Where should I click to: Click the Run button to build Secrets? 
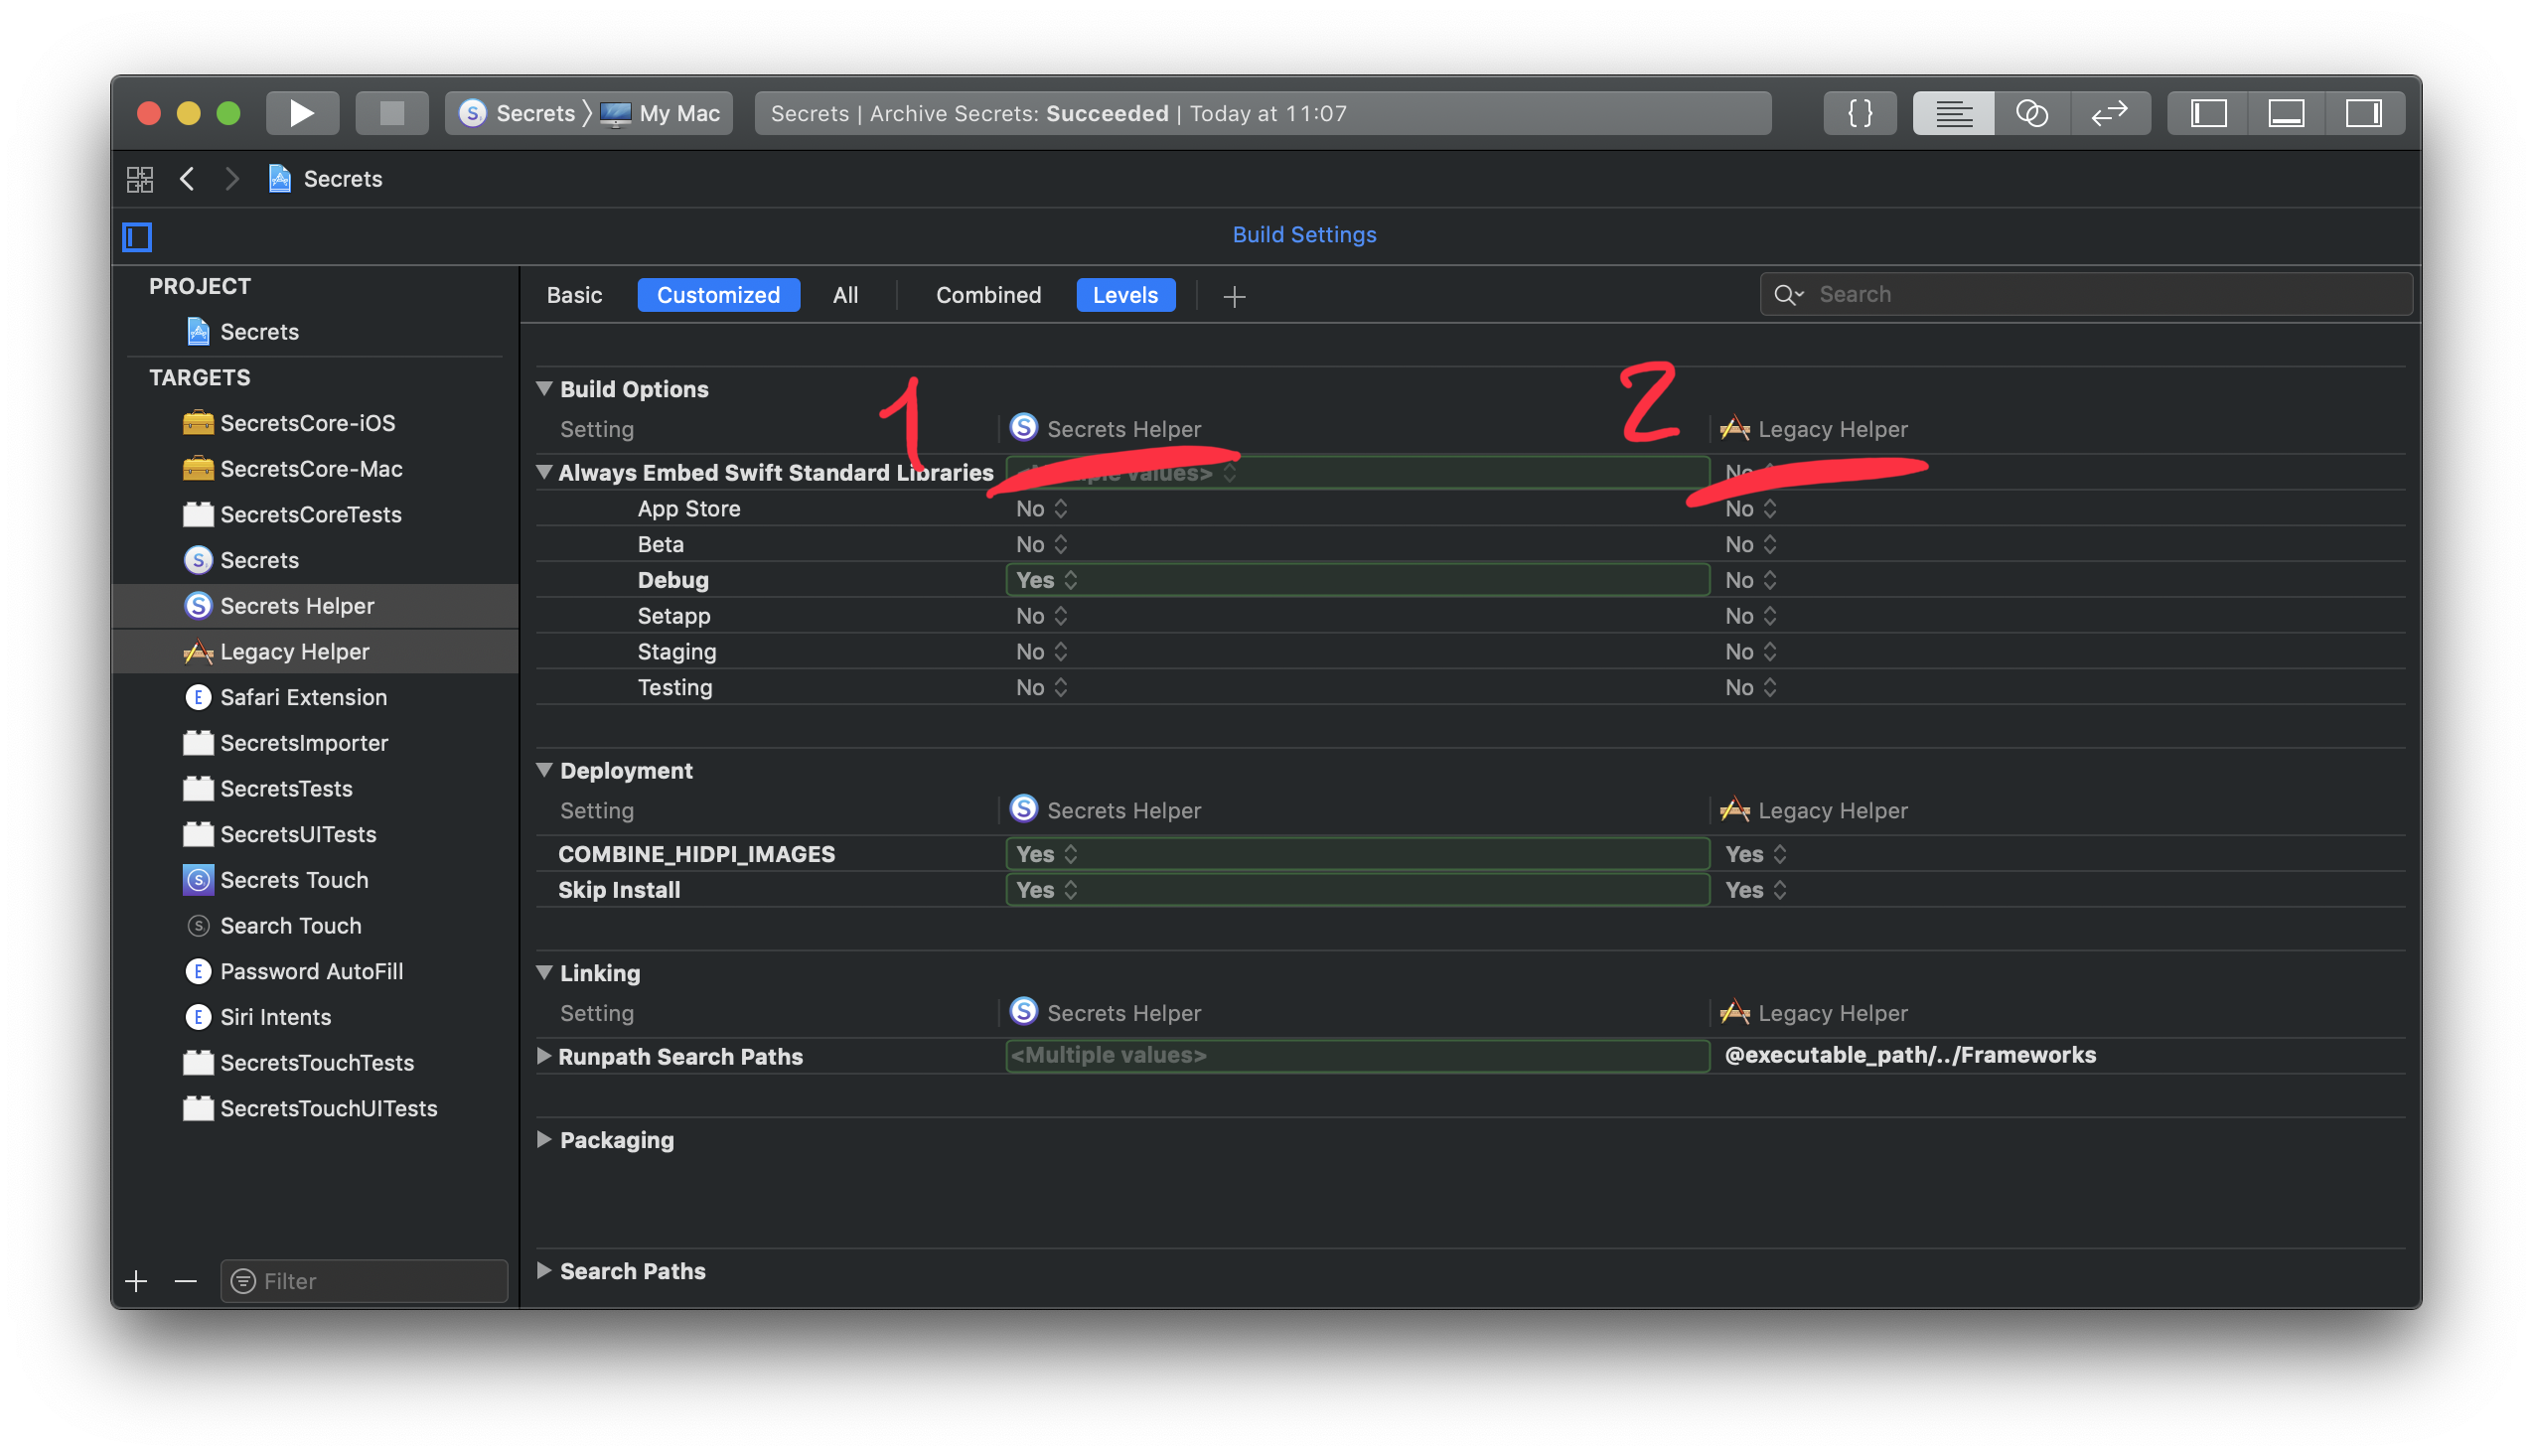click(301, 112)
